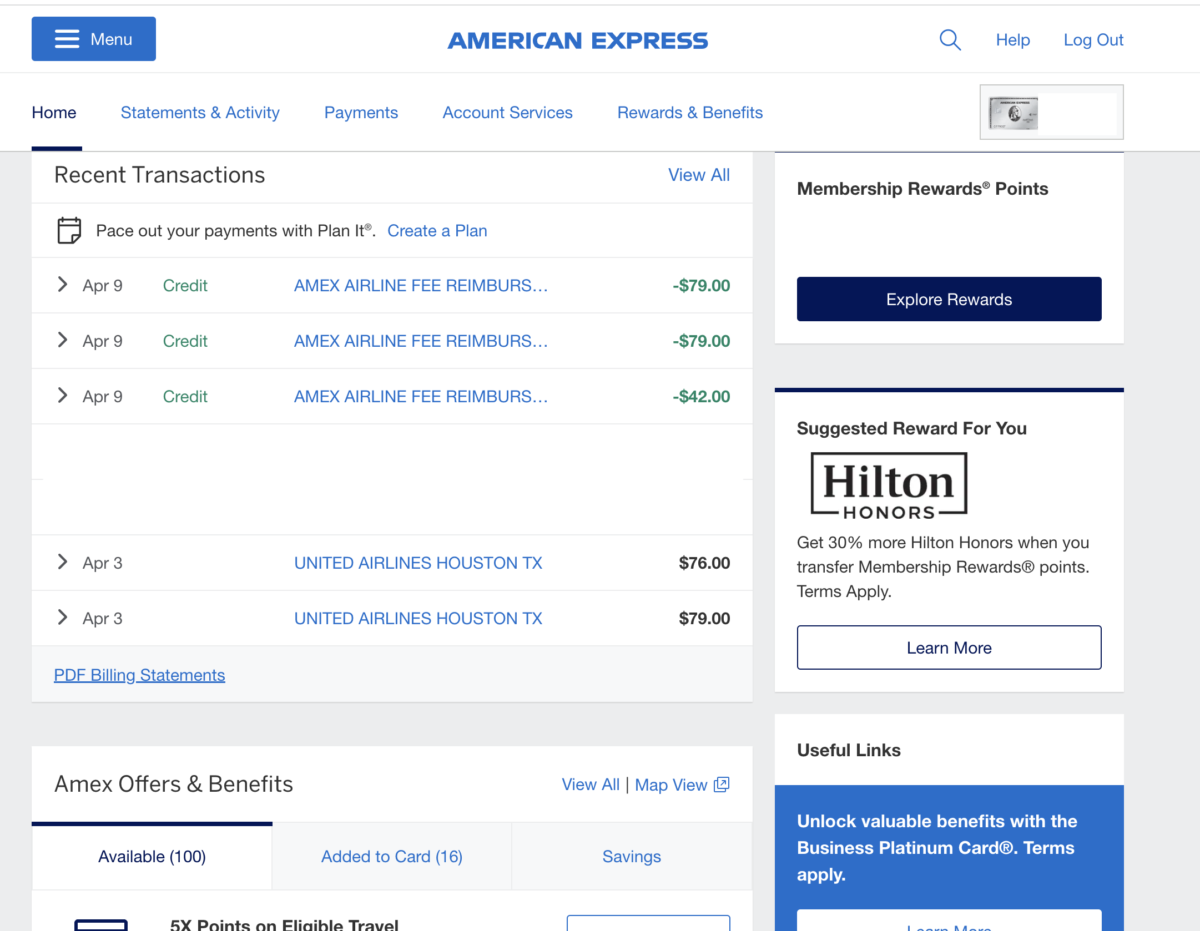Go to the Home tab
Screen dimensions: 1200x931
pyautogui.click(x=54, y=113)
